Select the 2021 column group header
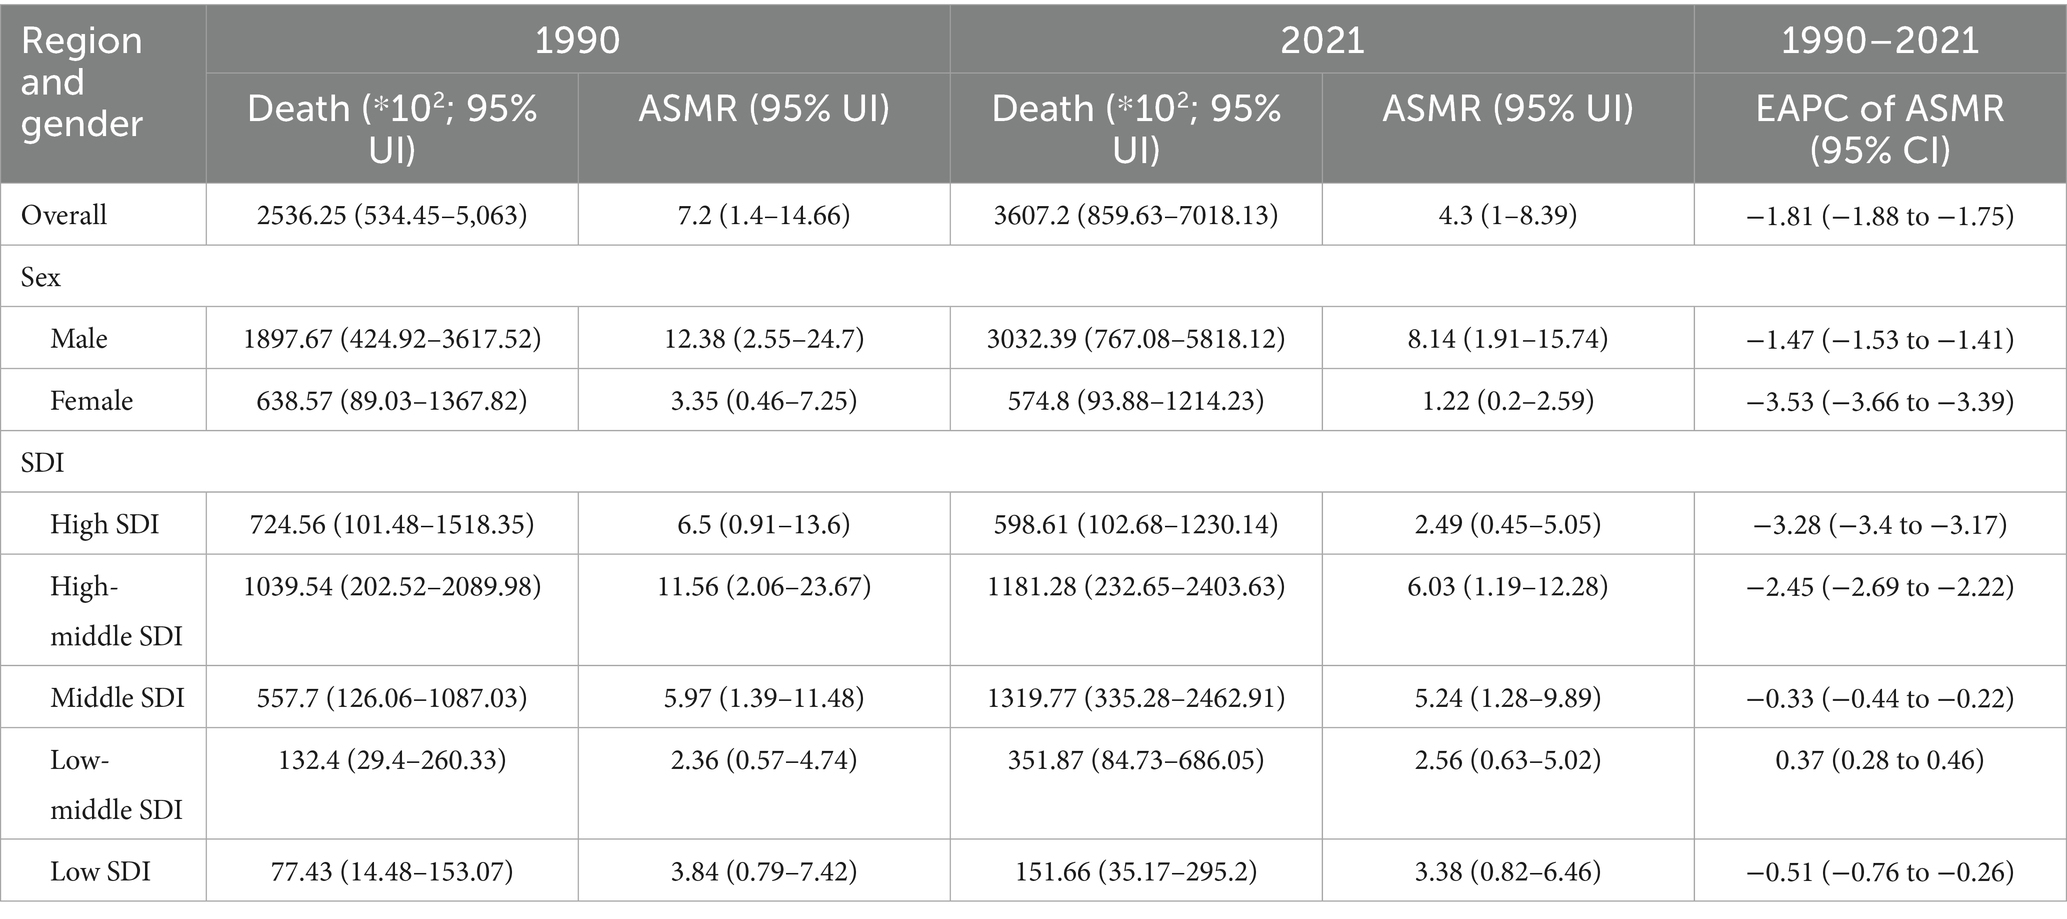The height and width of the screenshot is (919, 2067). [1322, 39]
